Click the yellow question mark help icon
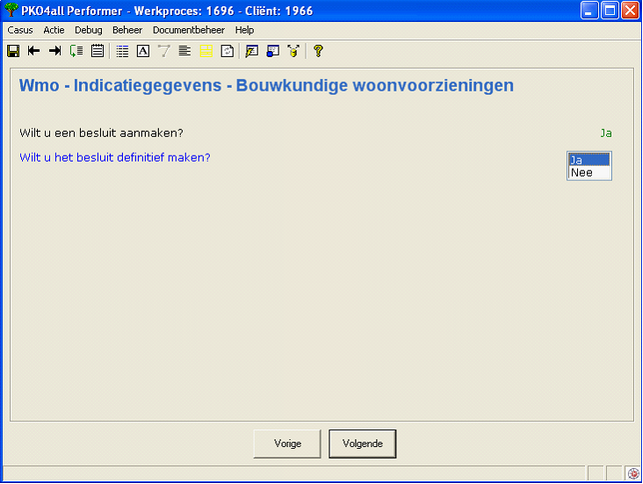 (318, 51)
